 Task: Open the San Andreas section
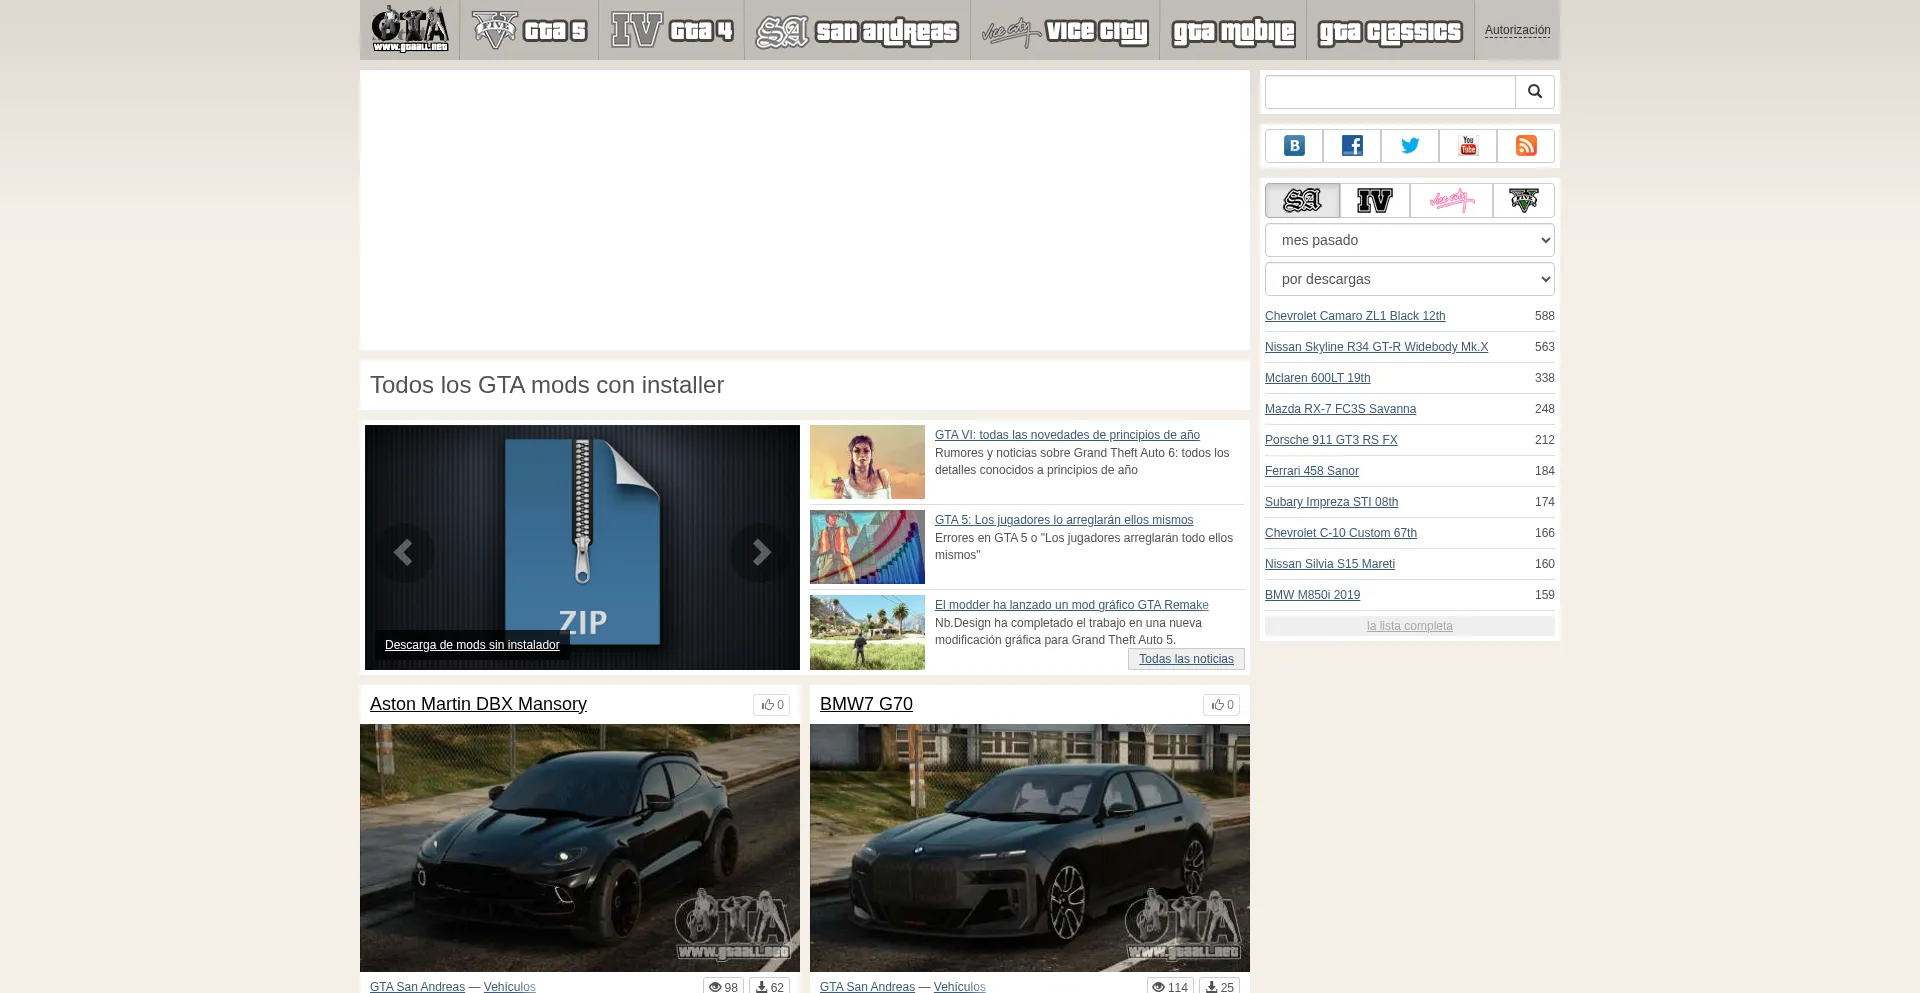coord(857,30)
